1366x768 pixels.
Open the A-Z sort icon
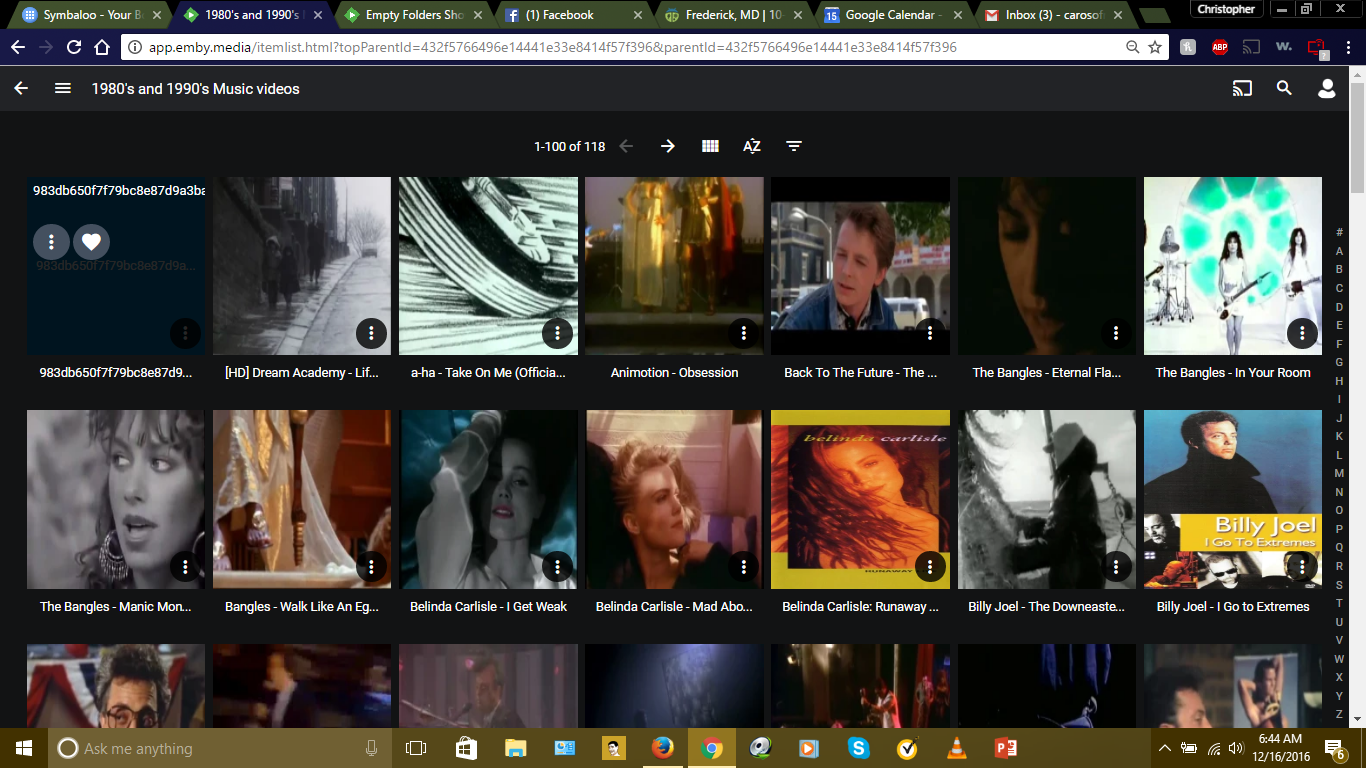tap(751, 146)
